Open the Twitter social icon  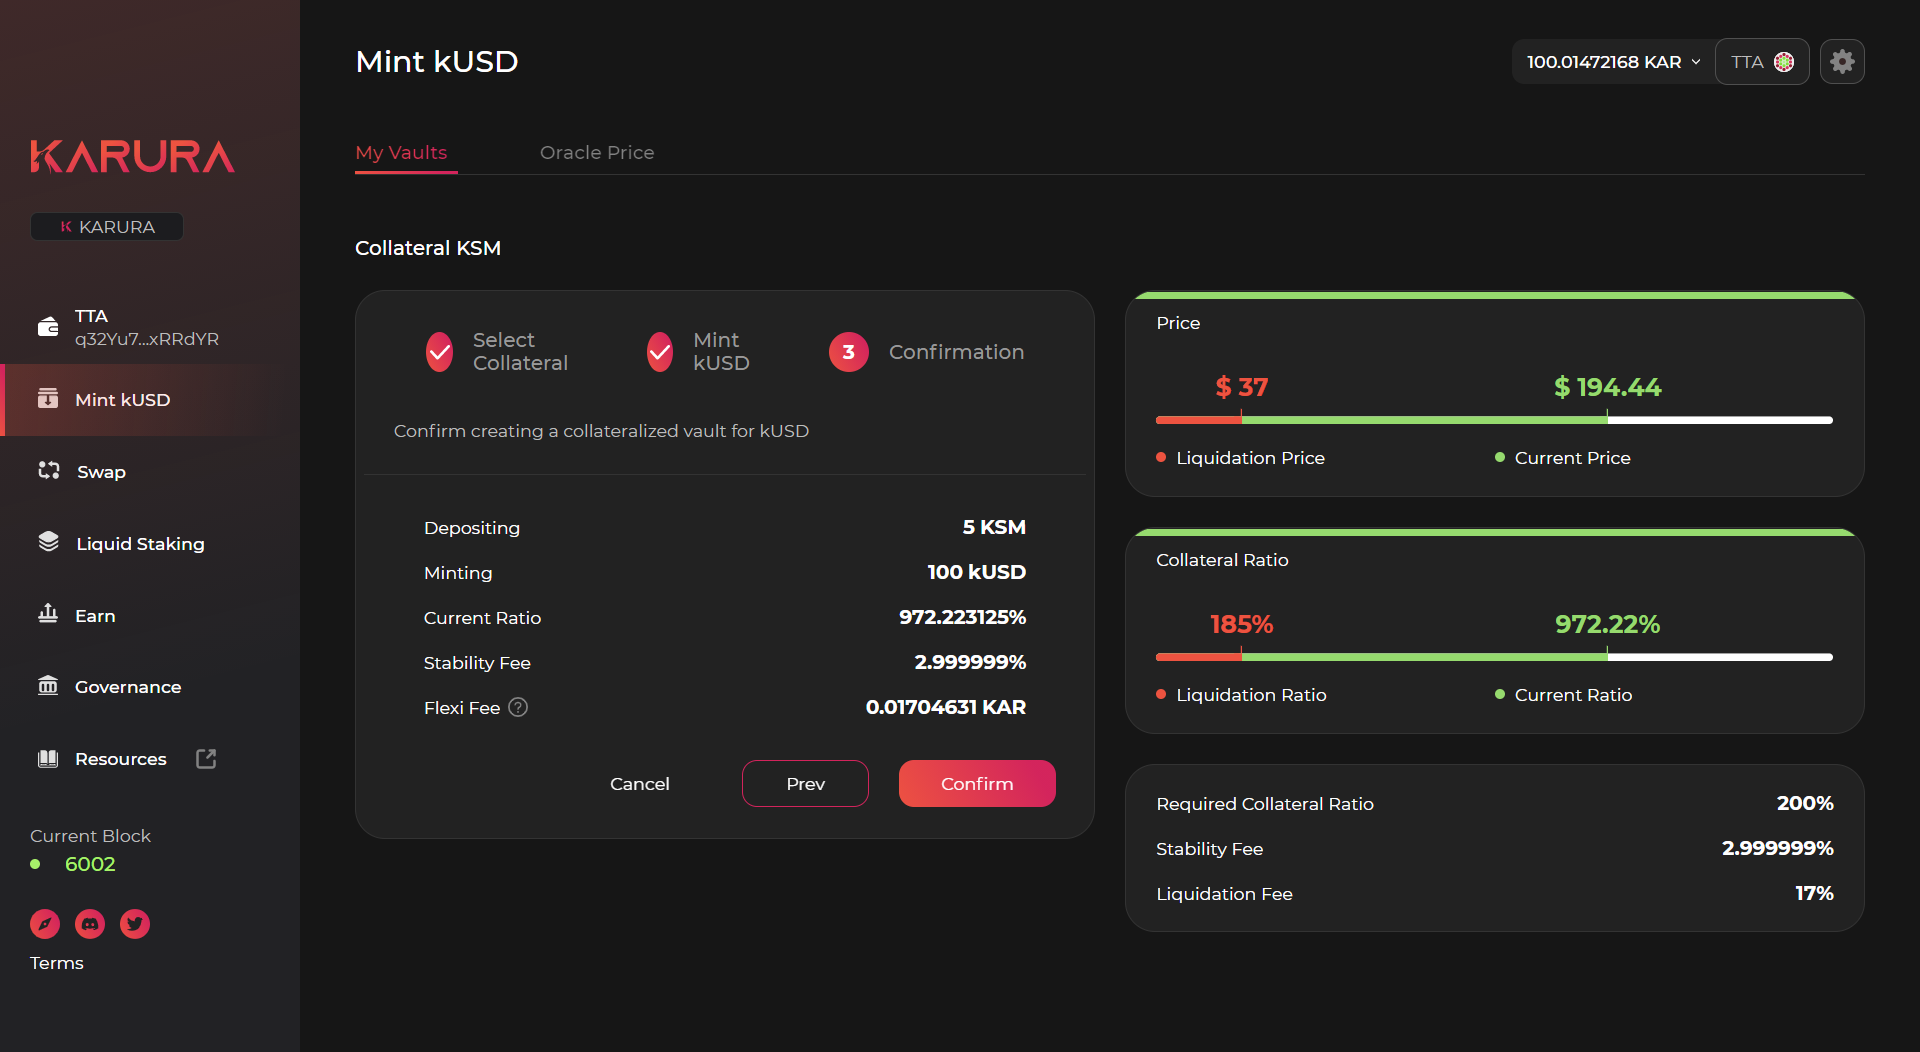pyautogui.click(x=135, y=924)
